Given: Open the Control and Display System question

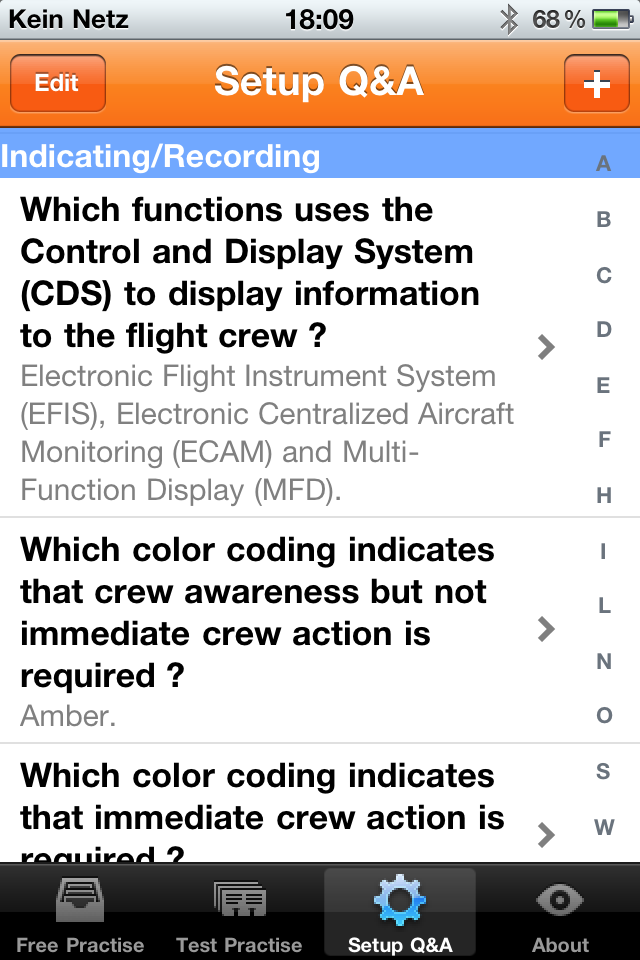Looking at the screenshot, I should pos(270,347).
